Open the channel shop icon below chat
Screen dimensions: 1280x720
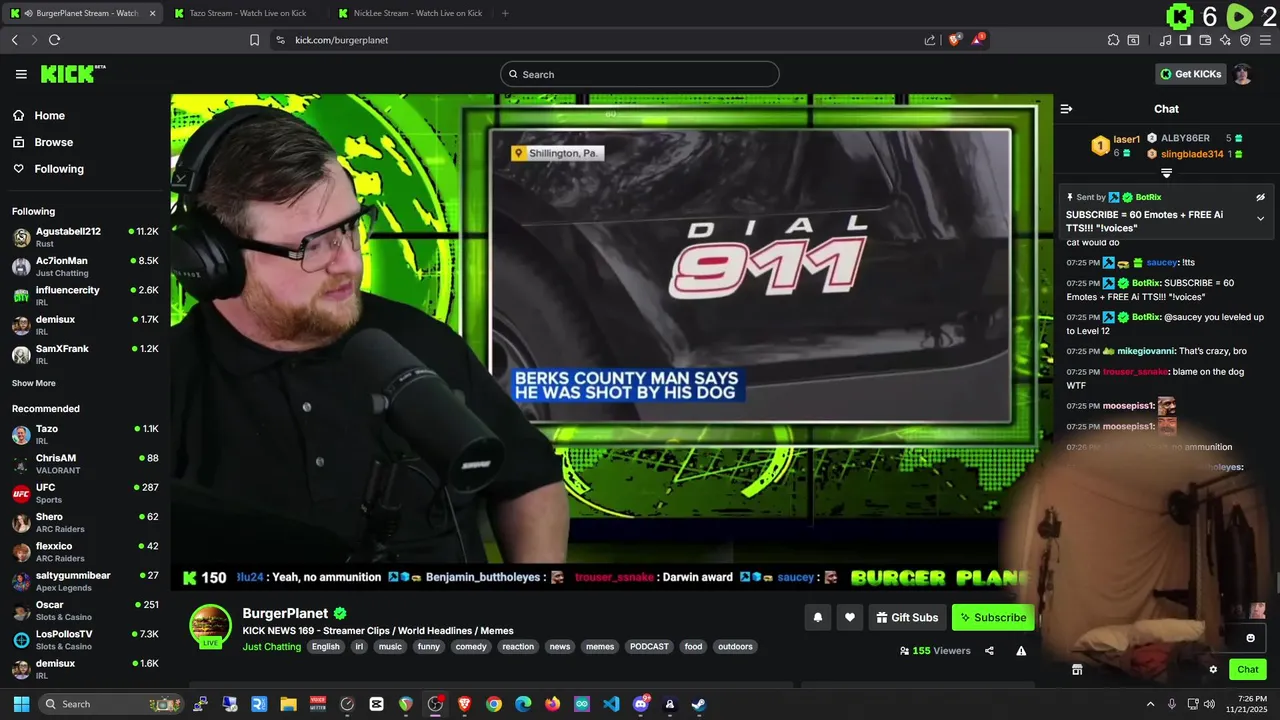pyautogui.click(x=1077, y=670)
